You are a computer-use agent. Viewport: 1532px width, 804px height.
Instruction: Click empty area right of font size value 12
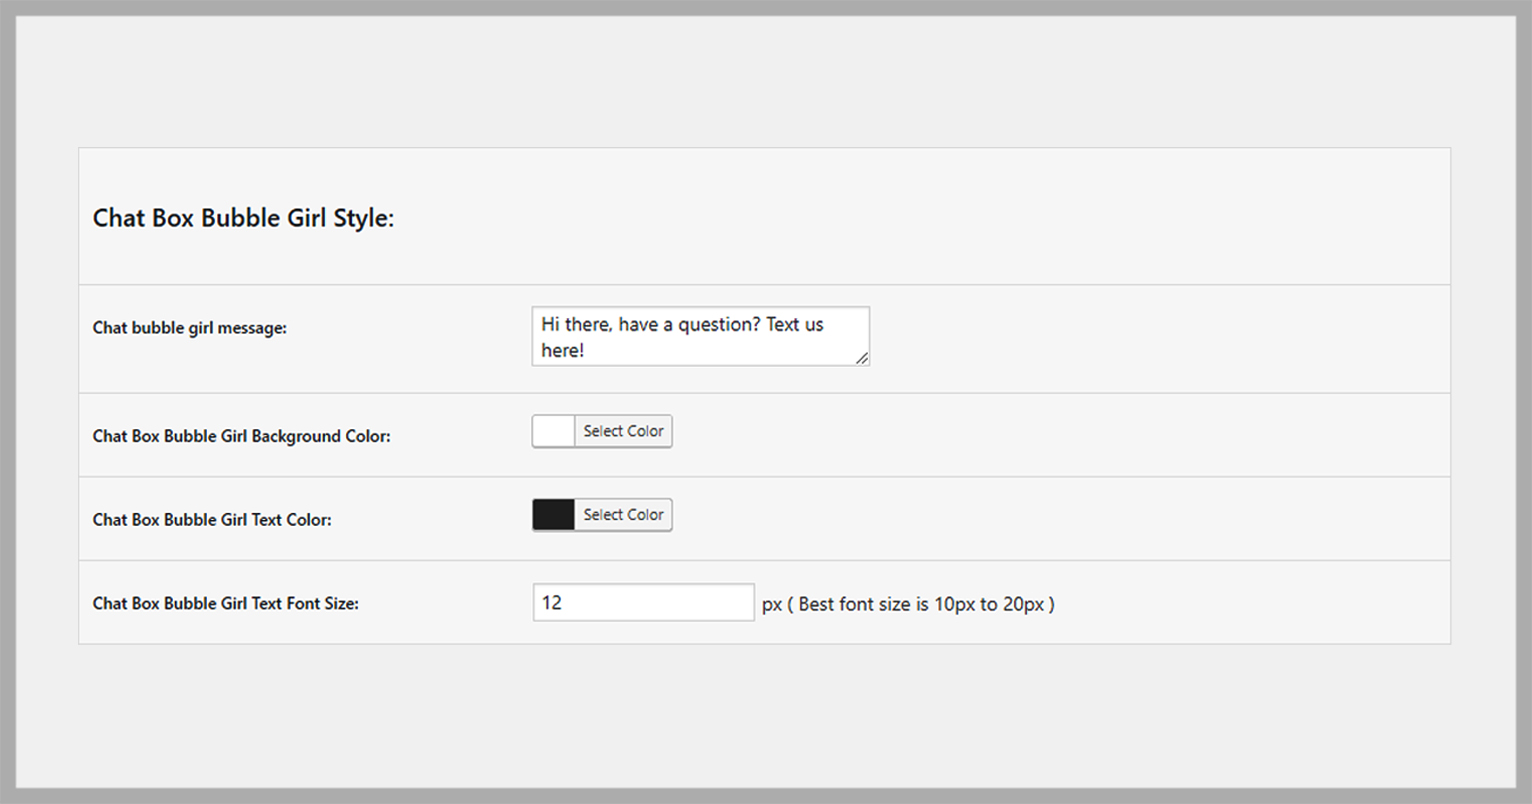coord(660,603)
